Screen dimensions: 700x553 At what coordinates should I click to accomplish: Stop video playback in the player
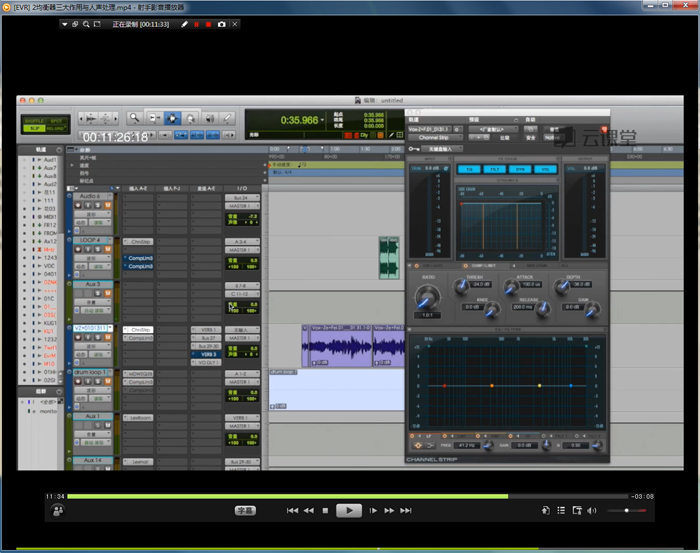pyautogui.click(x=325, y=511)
